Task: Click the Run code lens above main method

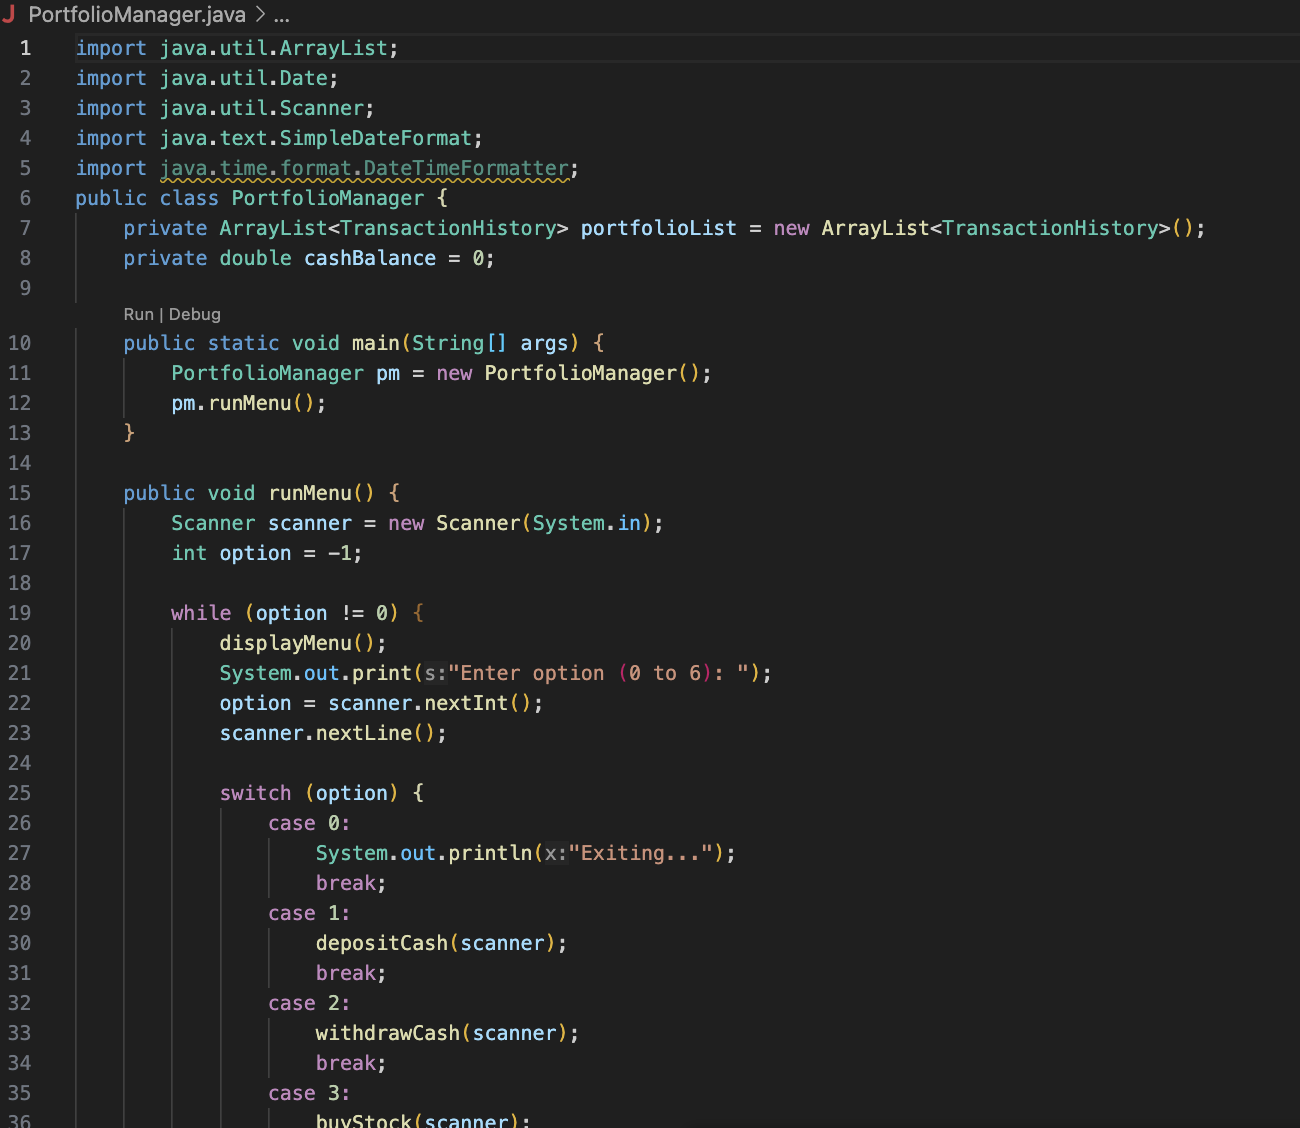Action: click(136, 313)
